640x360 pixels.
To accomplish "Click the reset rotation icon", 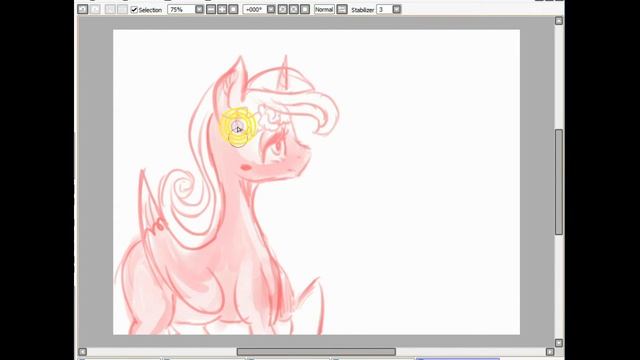I will click(305, 9).
